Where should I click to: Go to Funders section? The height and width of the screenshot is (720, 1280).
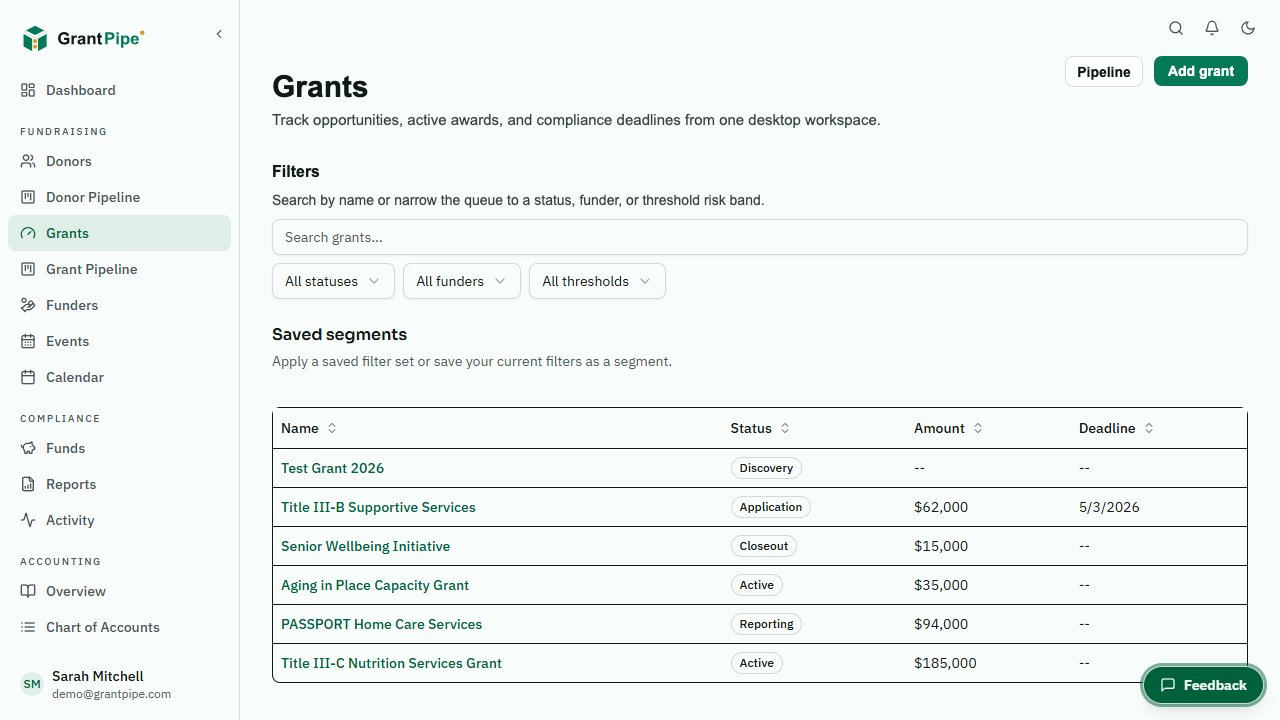tap(119, 305)
